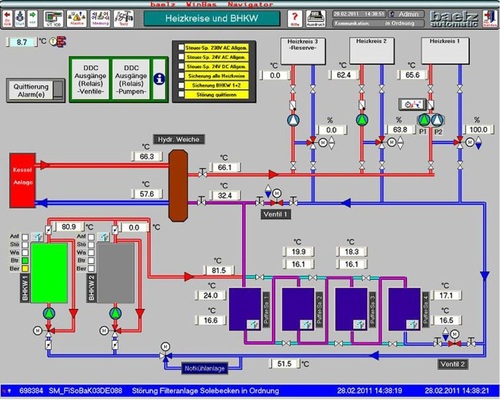This screenshot has height=400, width=500.
Task: Click the Admin user field
Action: pos(406,14)
